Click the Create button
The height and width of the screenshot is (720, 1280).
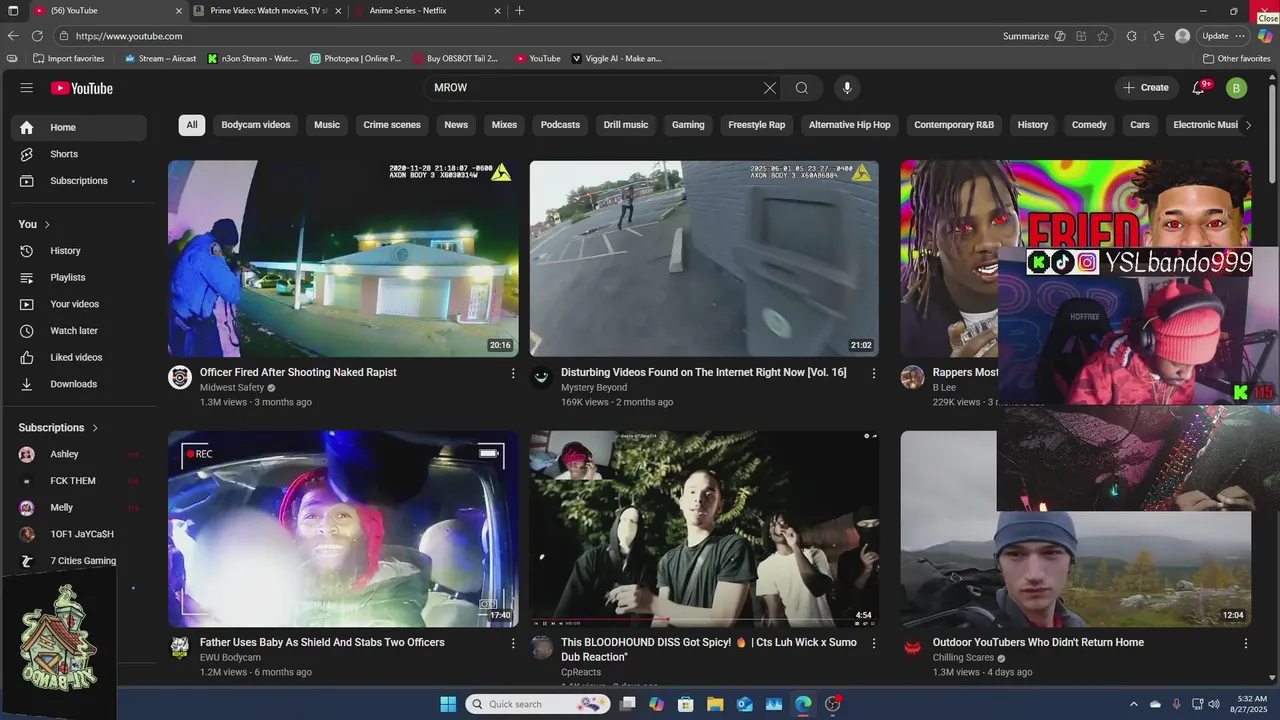tap(1146, 88)
